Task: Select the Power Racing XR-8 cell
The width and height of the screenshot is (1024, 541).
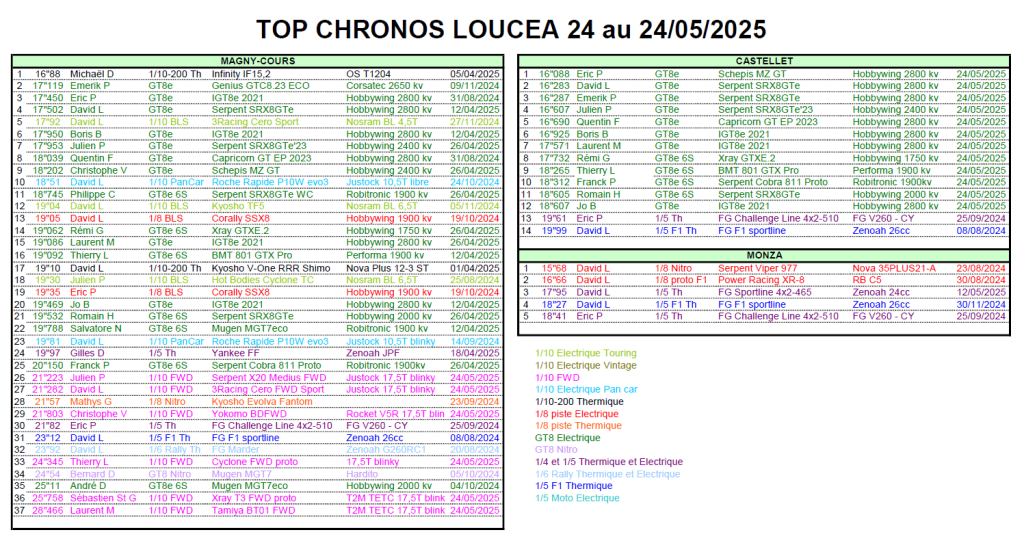Action: (x=761, y=280)
